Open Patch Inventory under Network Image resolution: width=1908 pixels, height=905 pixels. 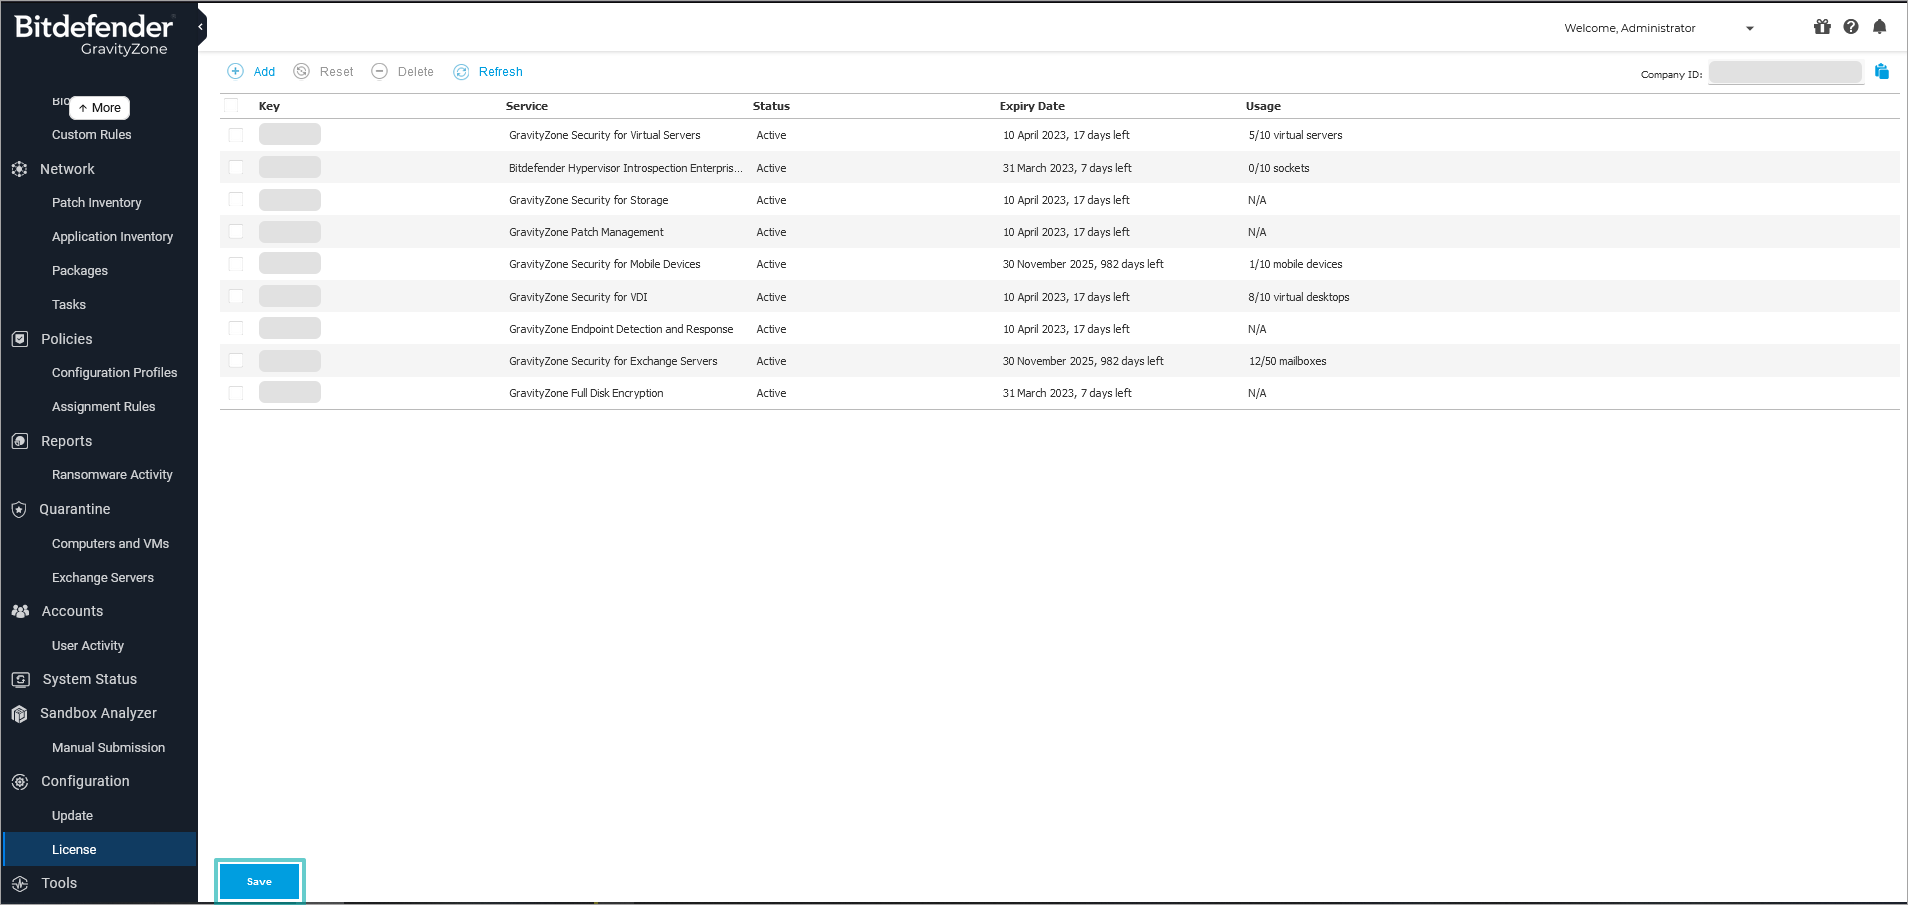point(97,202)
